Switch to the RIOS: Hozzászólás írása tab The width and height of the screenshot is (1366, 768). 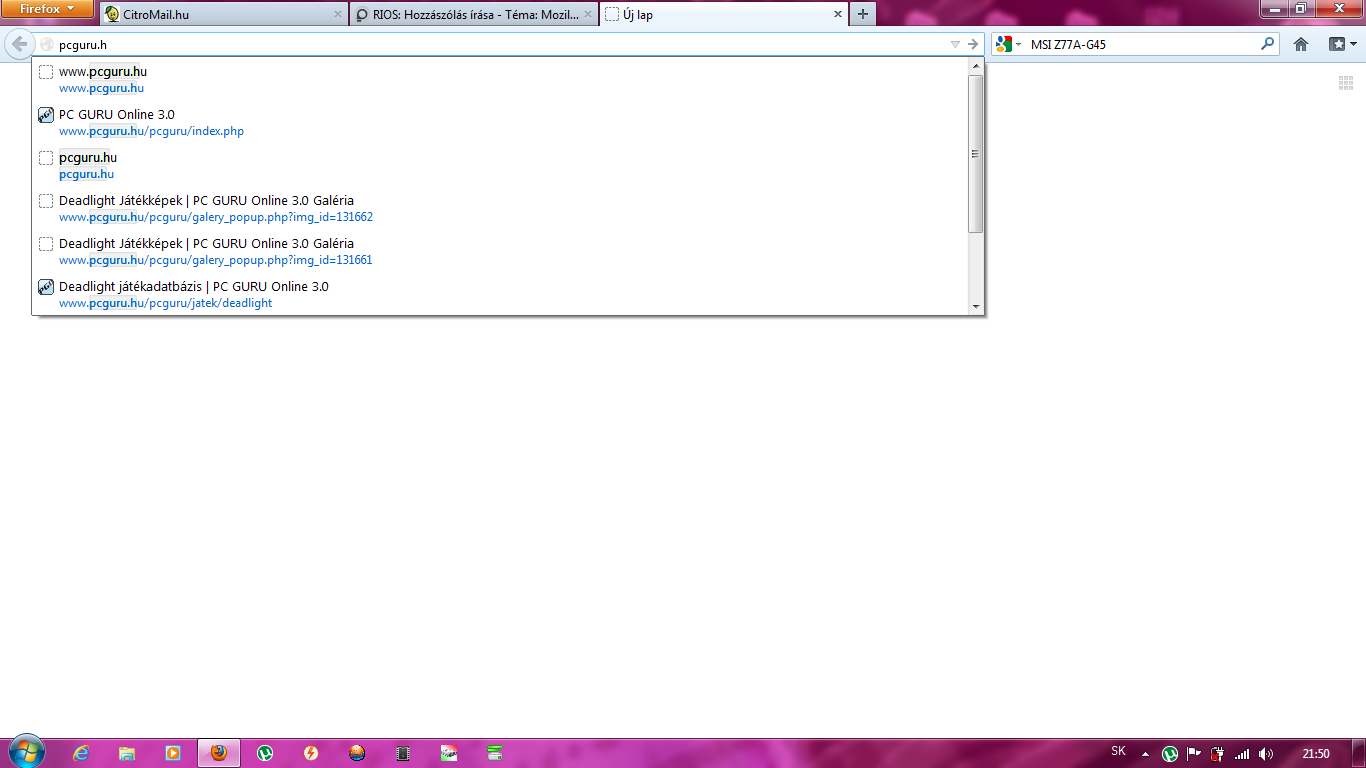tap(474, 14)
